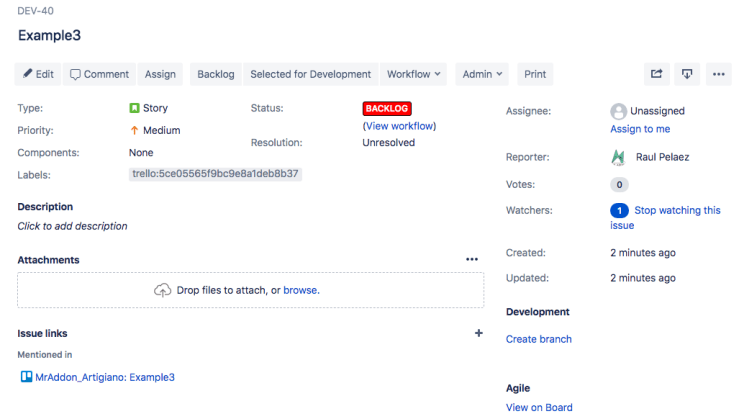Click the Assign button
This screenshot has width=739, height=419.
[160, 74]
